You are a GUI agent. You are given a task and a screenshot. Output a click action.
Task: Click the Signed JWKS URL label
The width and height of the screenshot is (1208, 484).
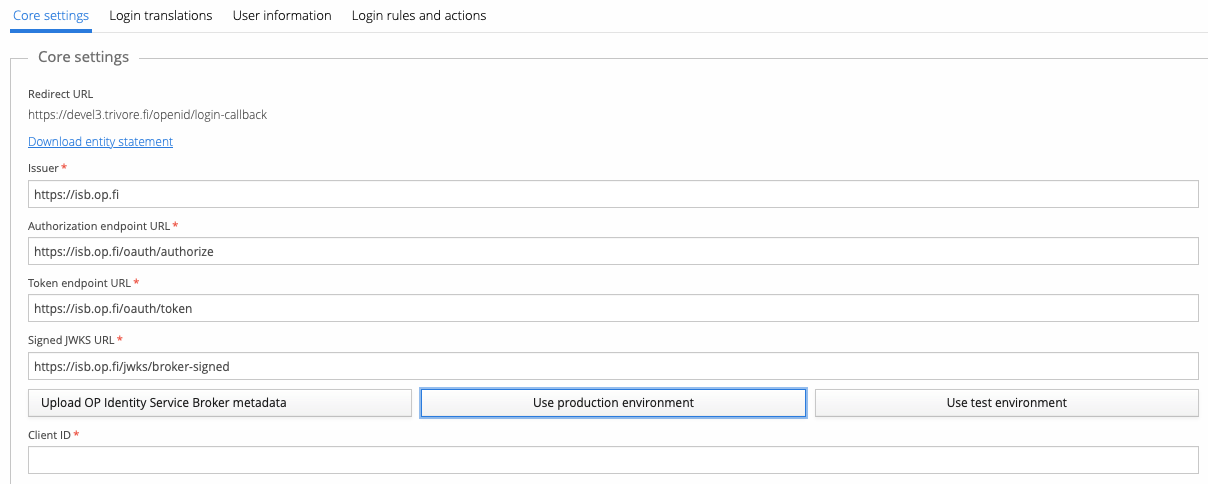click(71, 341)
